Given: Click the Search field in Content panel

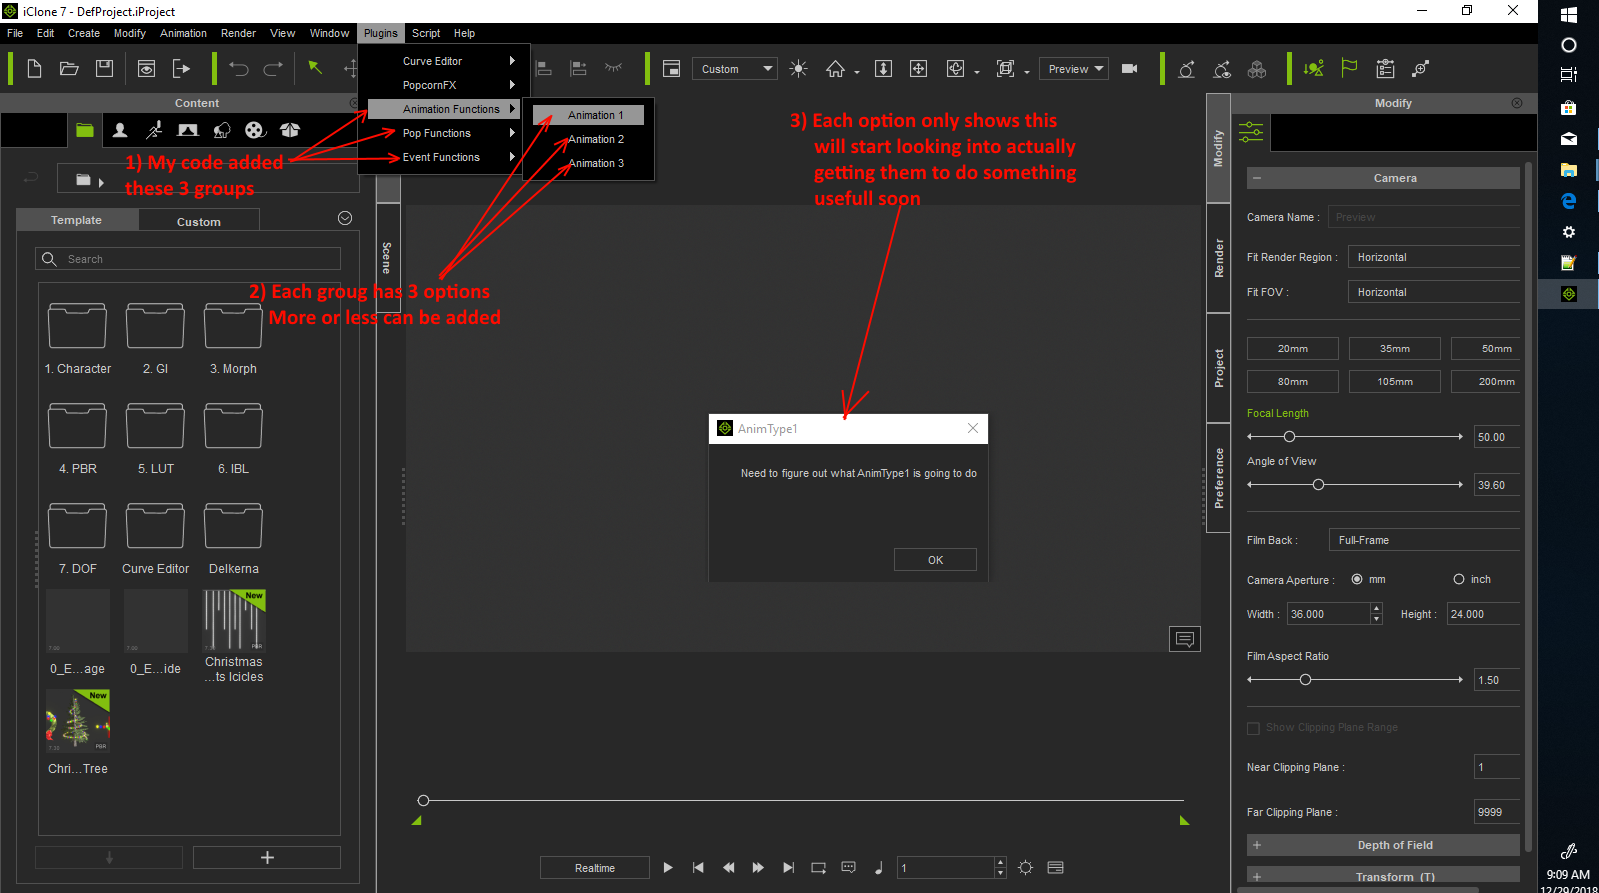Looking at the screenshot, I should point(188,259).
